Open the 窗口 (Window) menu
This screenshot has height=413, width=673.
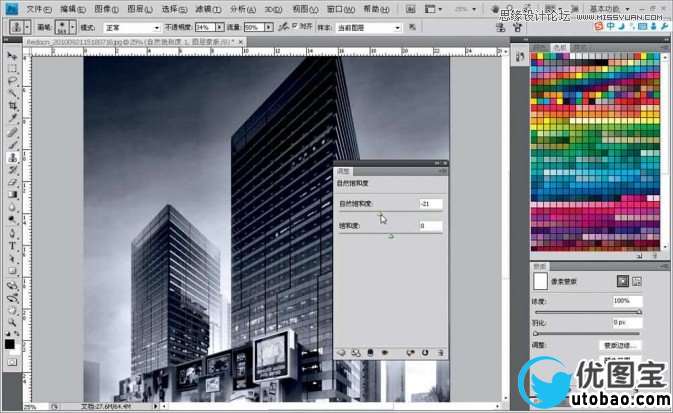[x=340, y=9]
